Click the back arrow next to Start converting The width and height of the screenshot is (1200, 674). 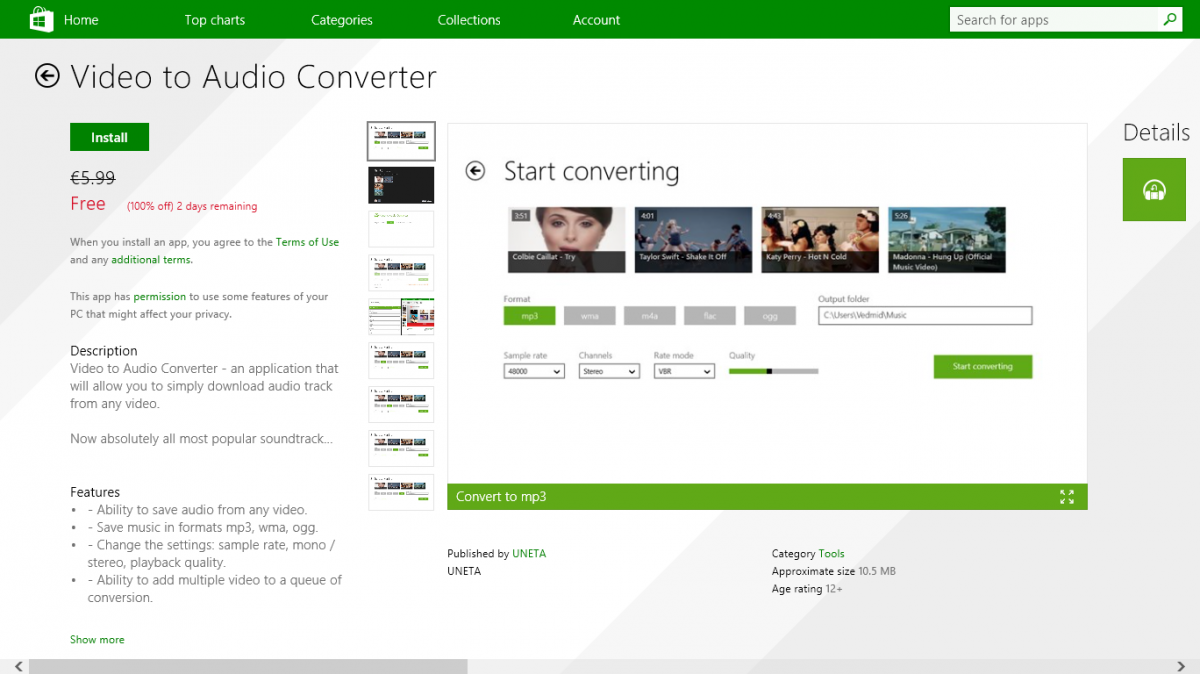(x=475, y=171)
